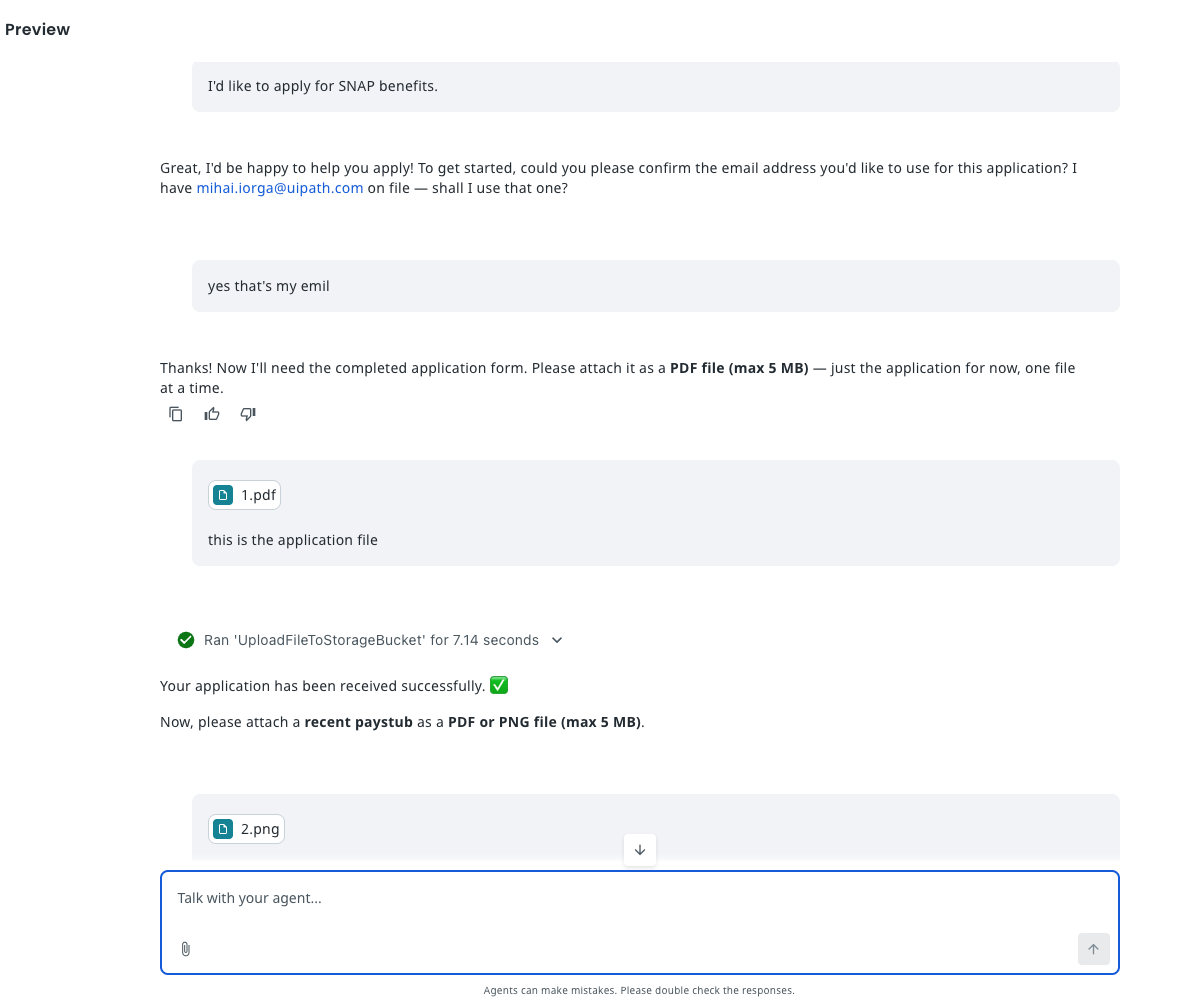This screenshot has height=1003, width=1188.
Task: Open the 2.png attachment chip
Action: pos(246,830)
